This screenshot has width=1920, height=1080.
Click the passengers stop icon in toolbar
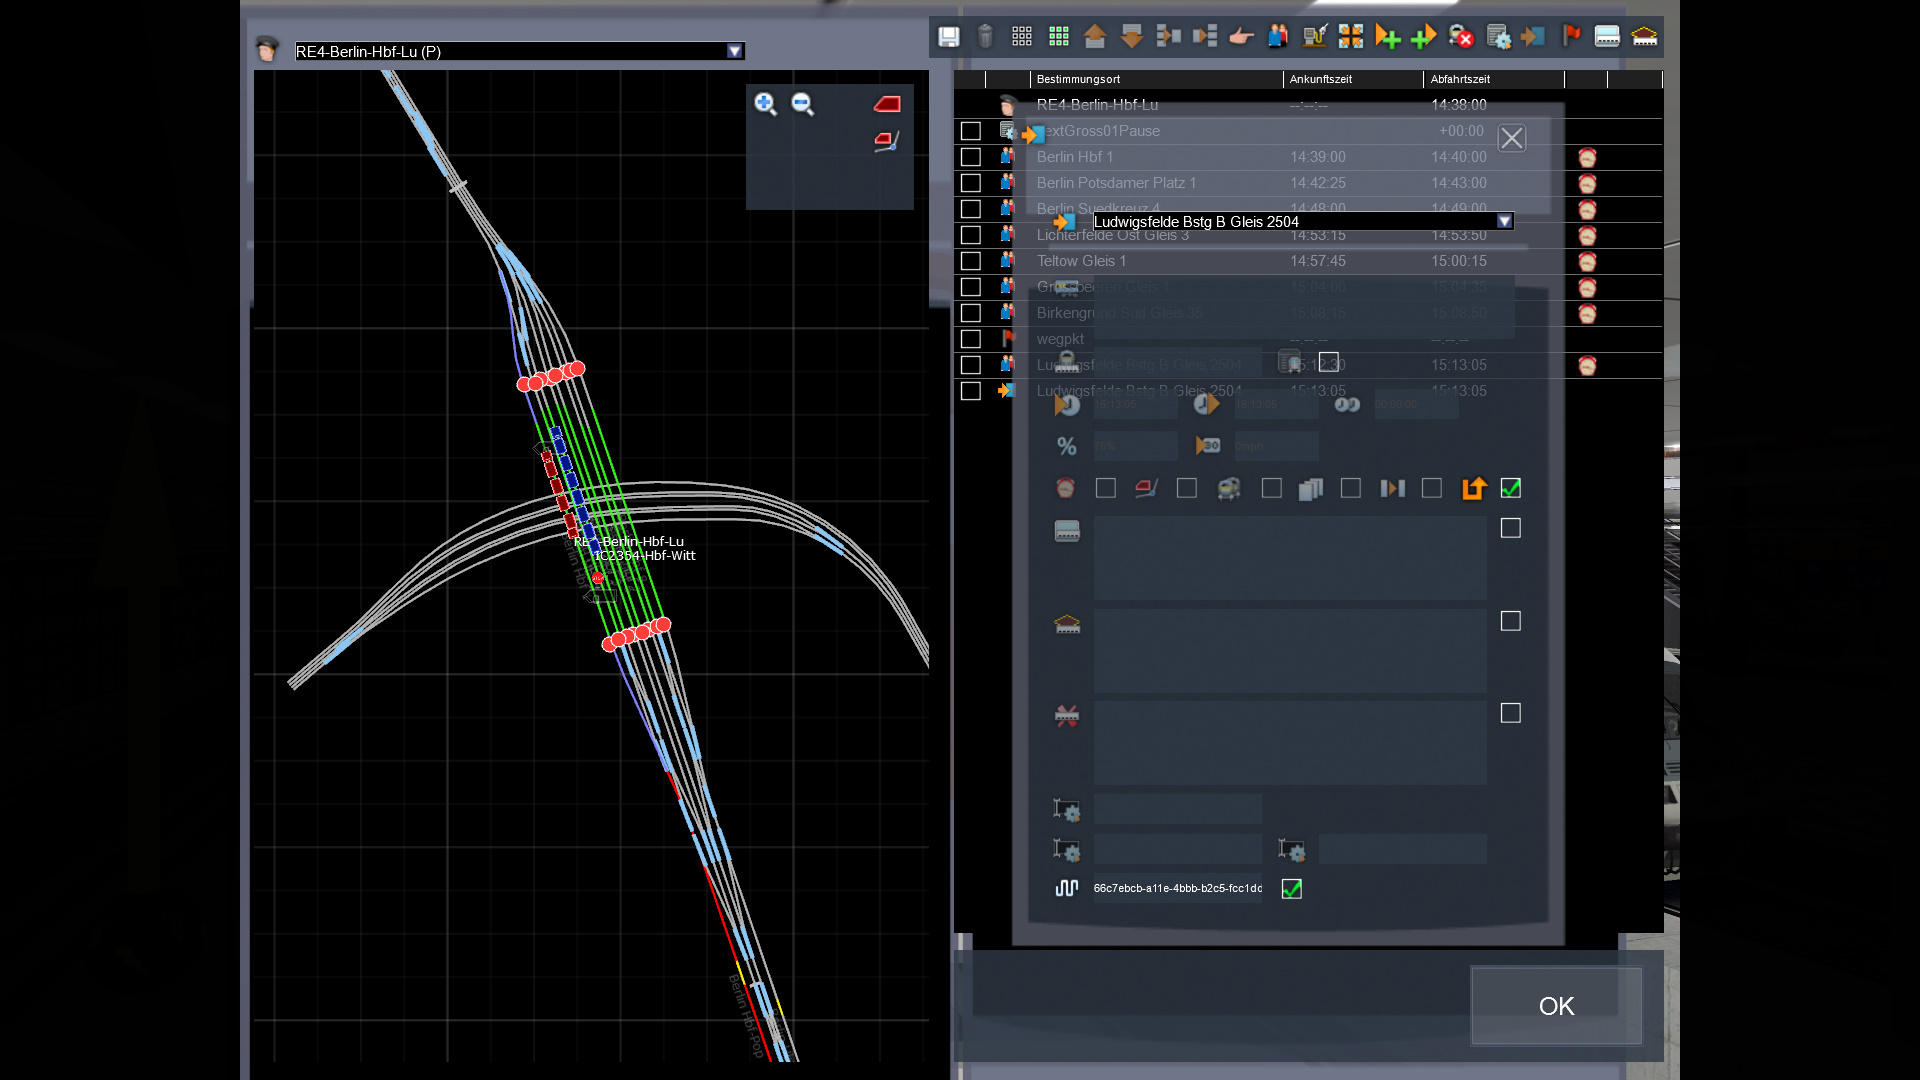point(1278,37)
